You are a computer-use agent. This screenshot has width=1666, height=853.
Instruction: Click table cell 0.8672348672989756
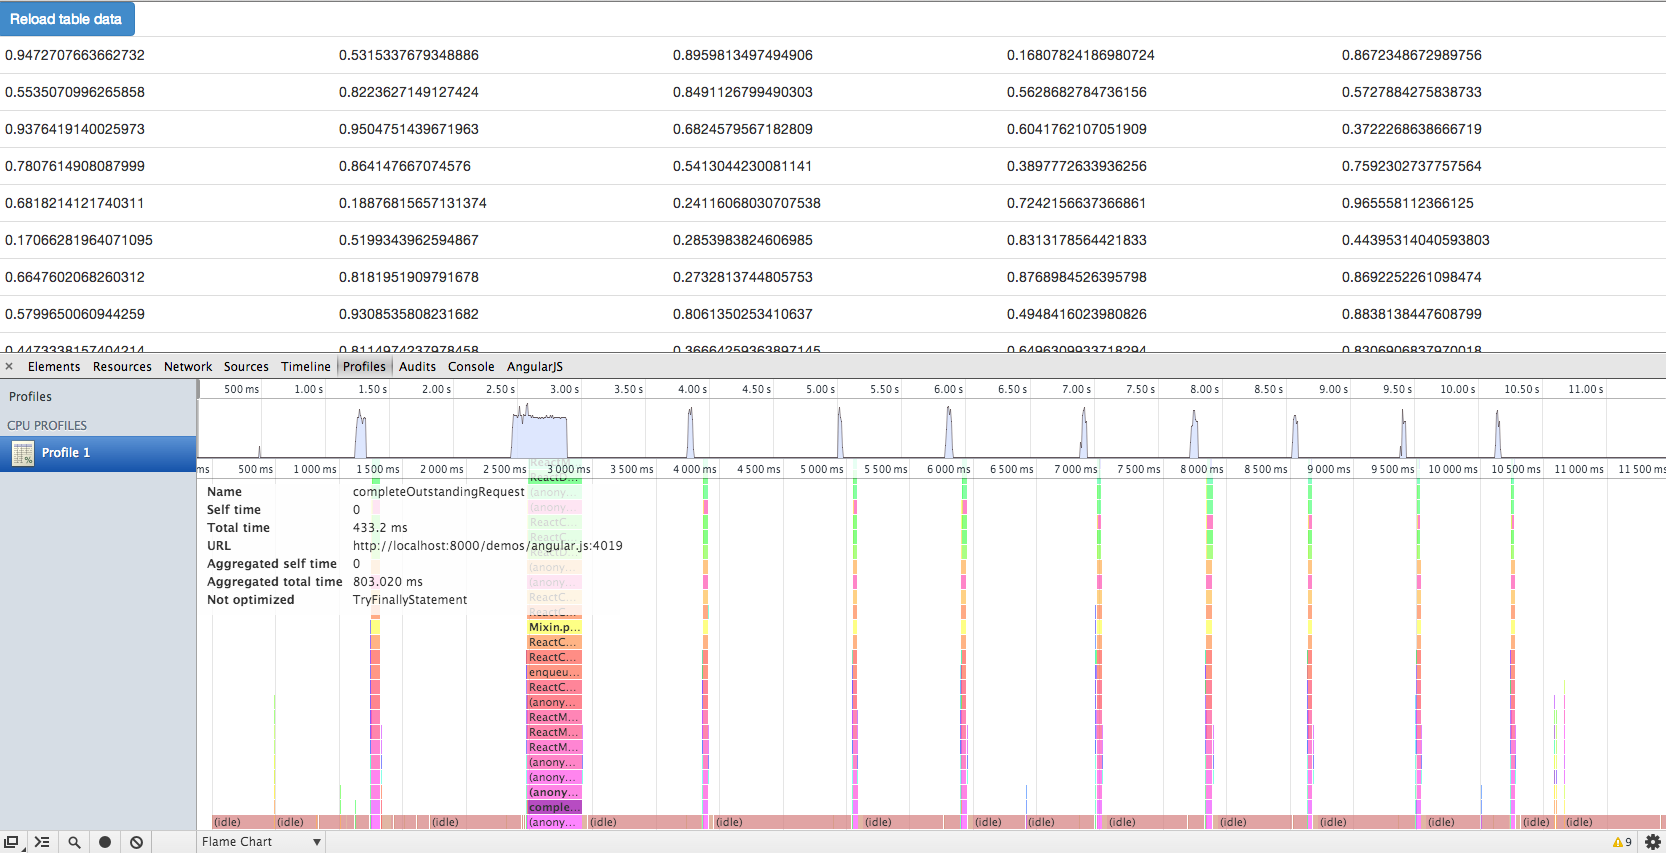pos(1412,55)
